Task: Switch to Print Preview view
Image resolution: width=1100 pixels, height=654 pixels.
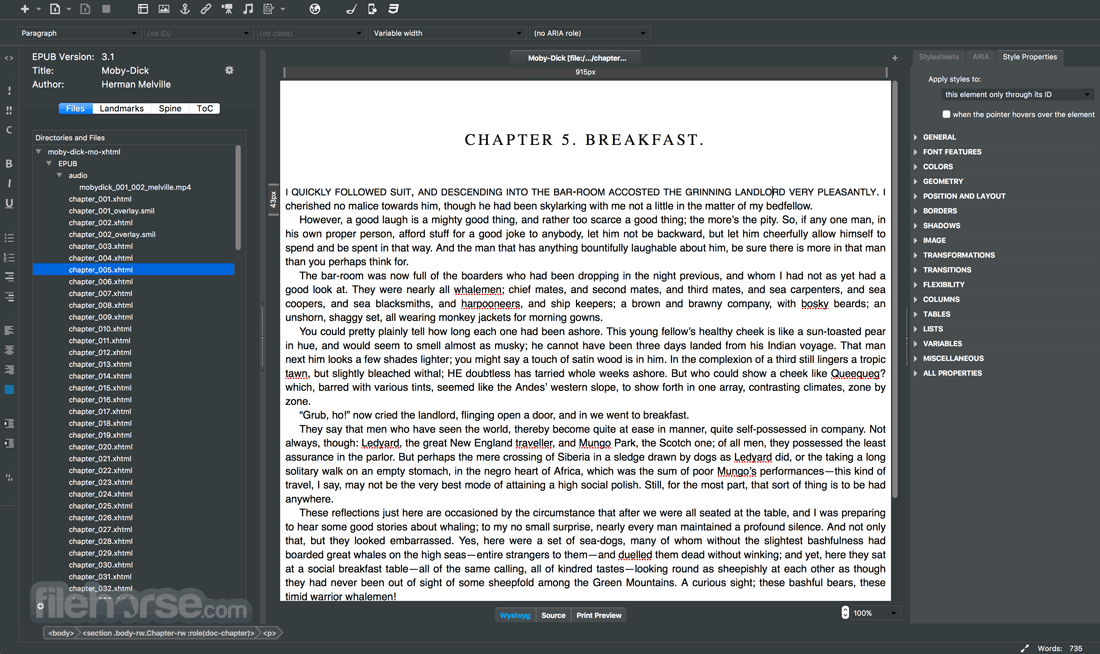Action: pyautogui.click(x=599, y=615)
